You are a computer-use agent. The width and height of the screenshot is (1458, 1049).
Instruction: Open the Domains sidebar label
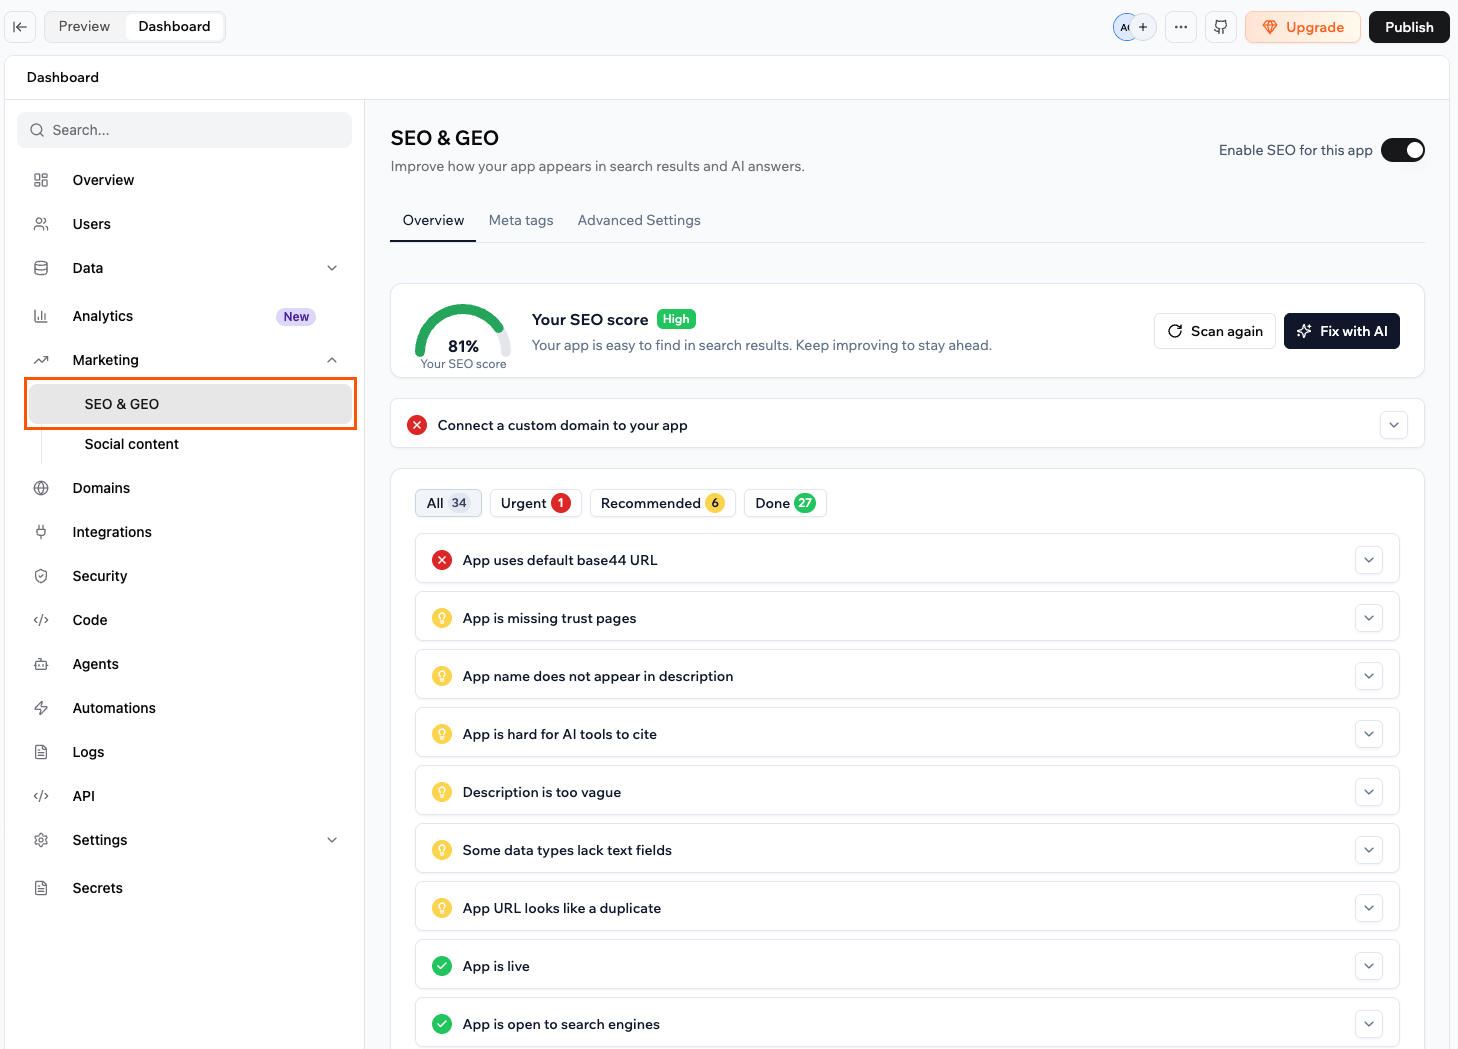[101, 488]
